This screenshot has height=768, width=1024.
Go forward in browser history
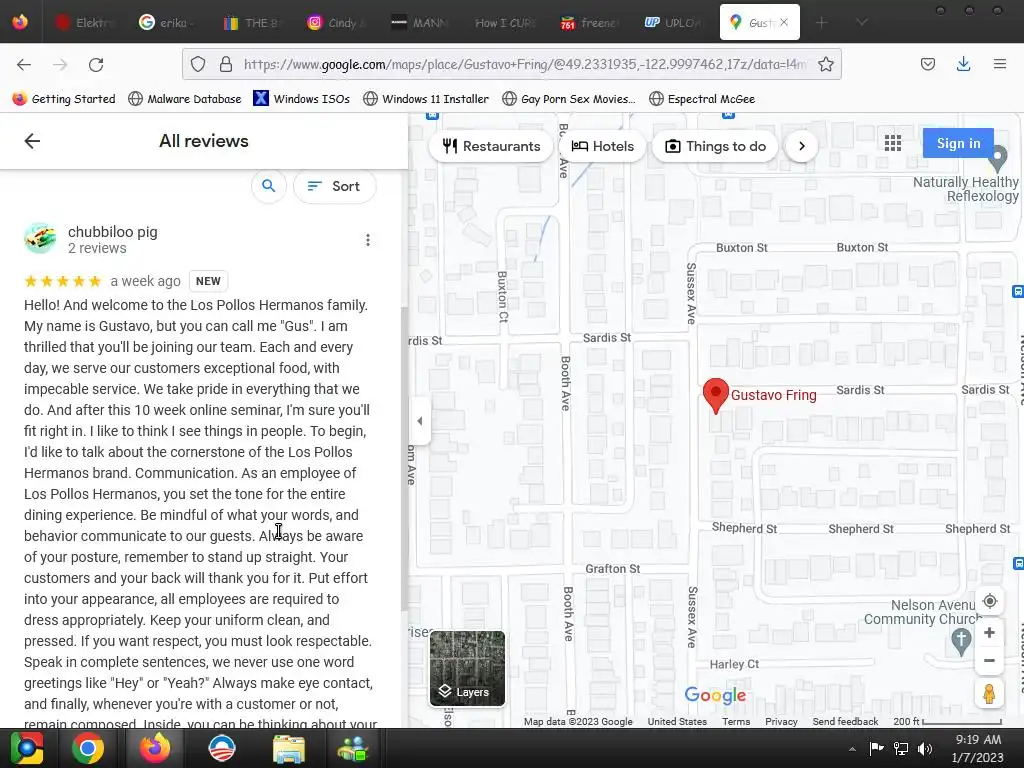click(x=60, y=64)
